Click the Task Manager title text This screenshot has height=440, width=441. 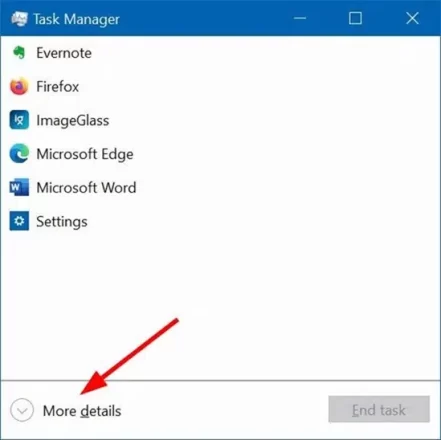point(76,19)
